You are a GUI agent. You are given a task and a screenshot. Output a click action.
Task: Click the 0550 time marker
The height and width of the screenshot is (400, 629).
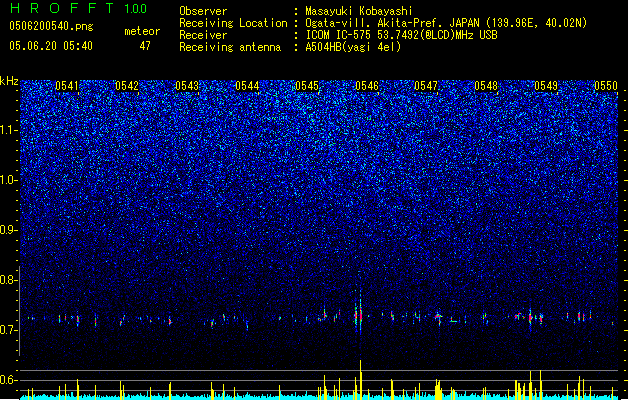[x=606, y=86]
